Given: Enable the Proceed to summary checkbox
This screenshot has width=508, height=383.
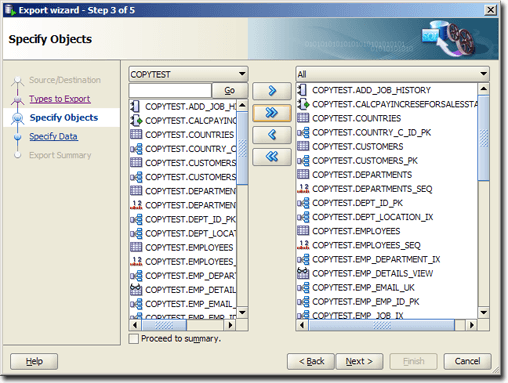Looking at the screenshot, I should click(134, 339).
